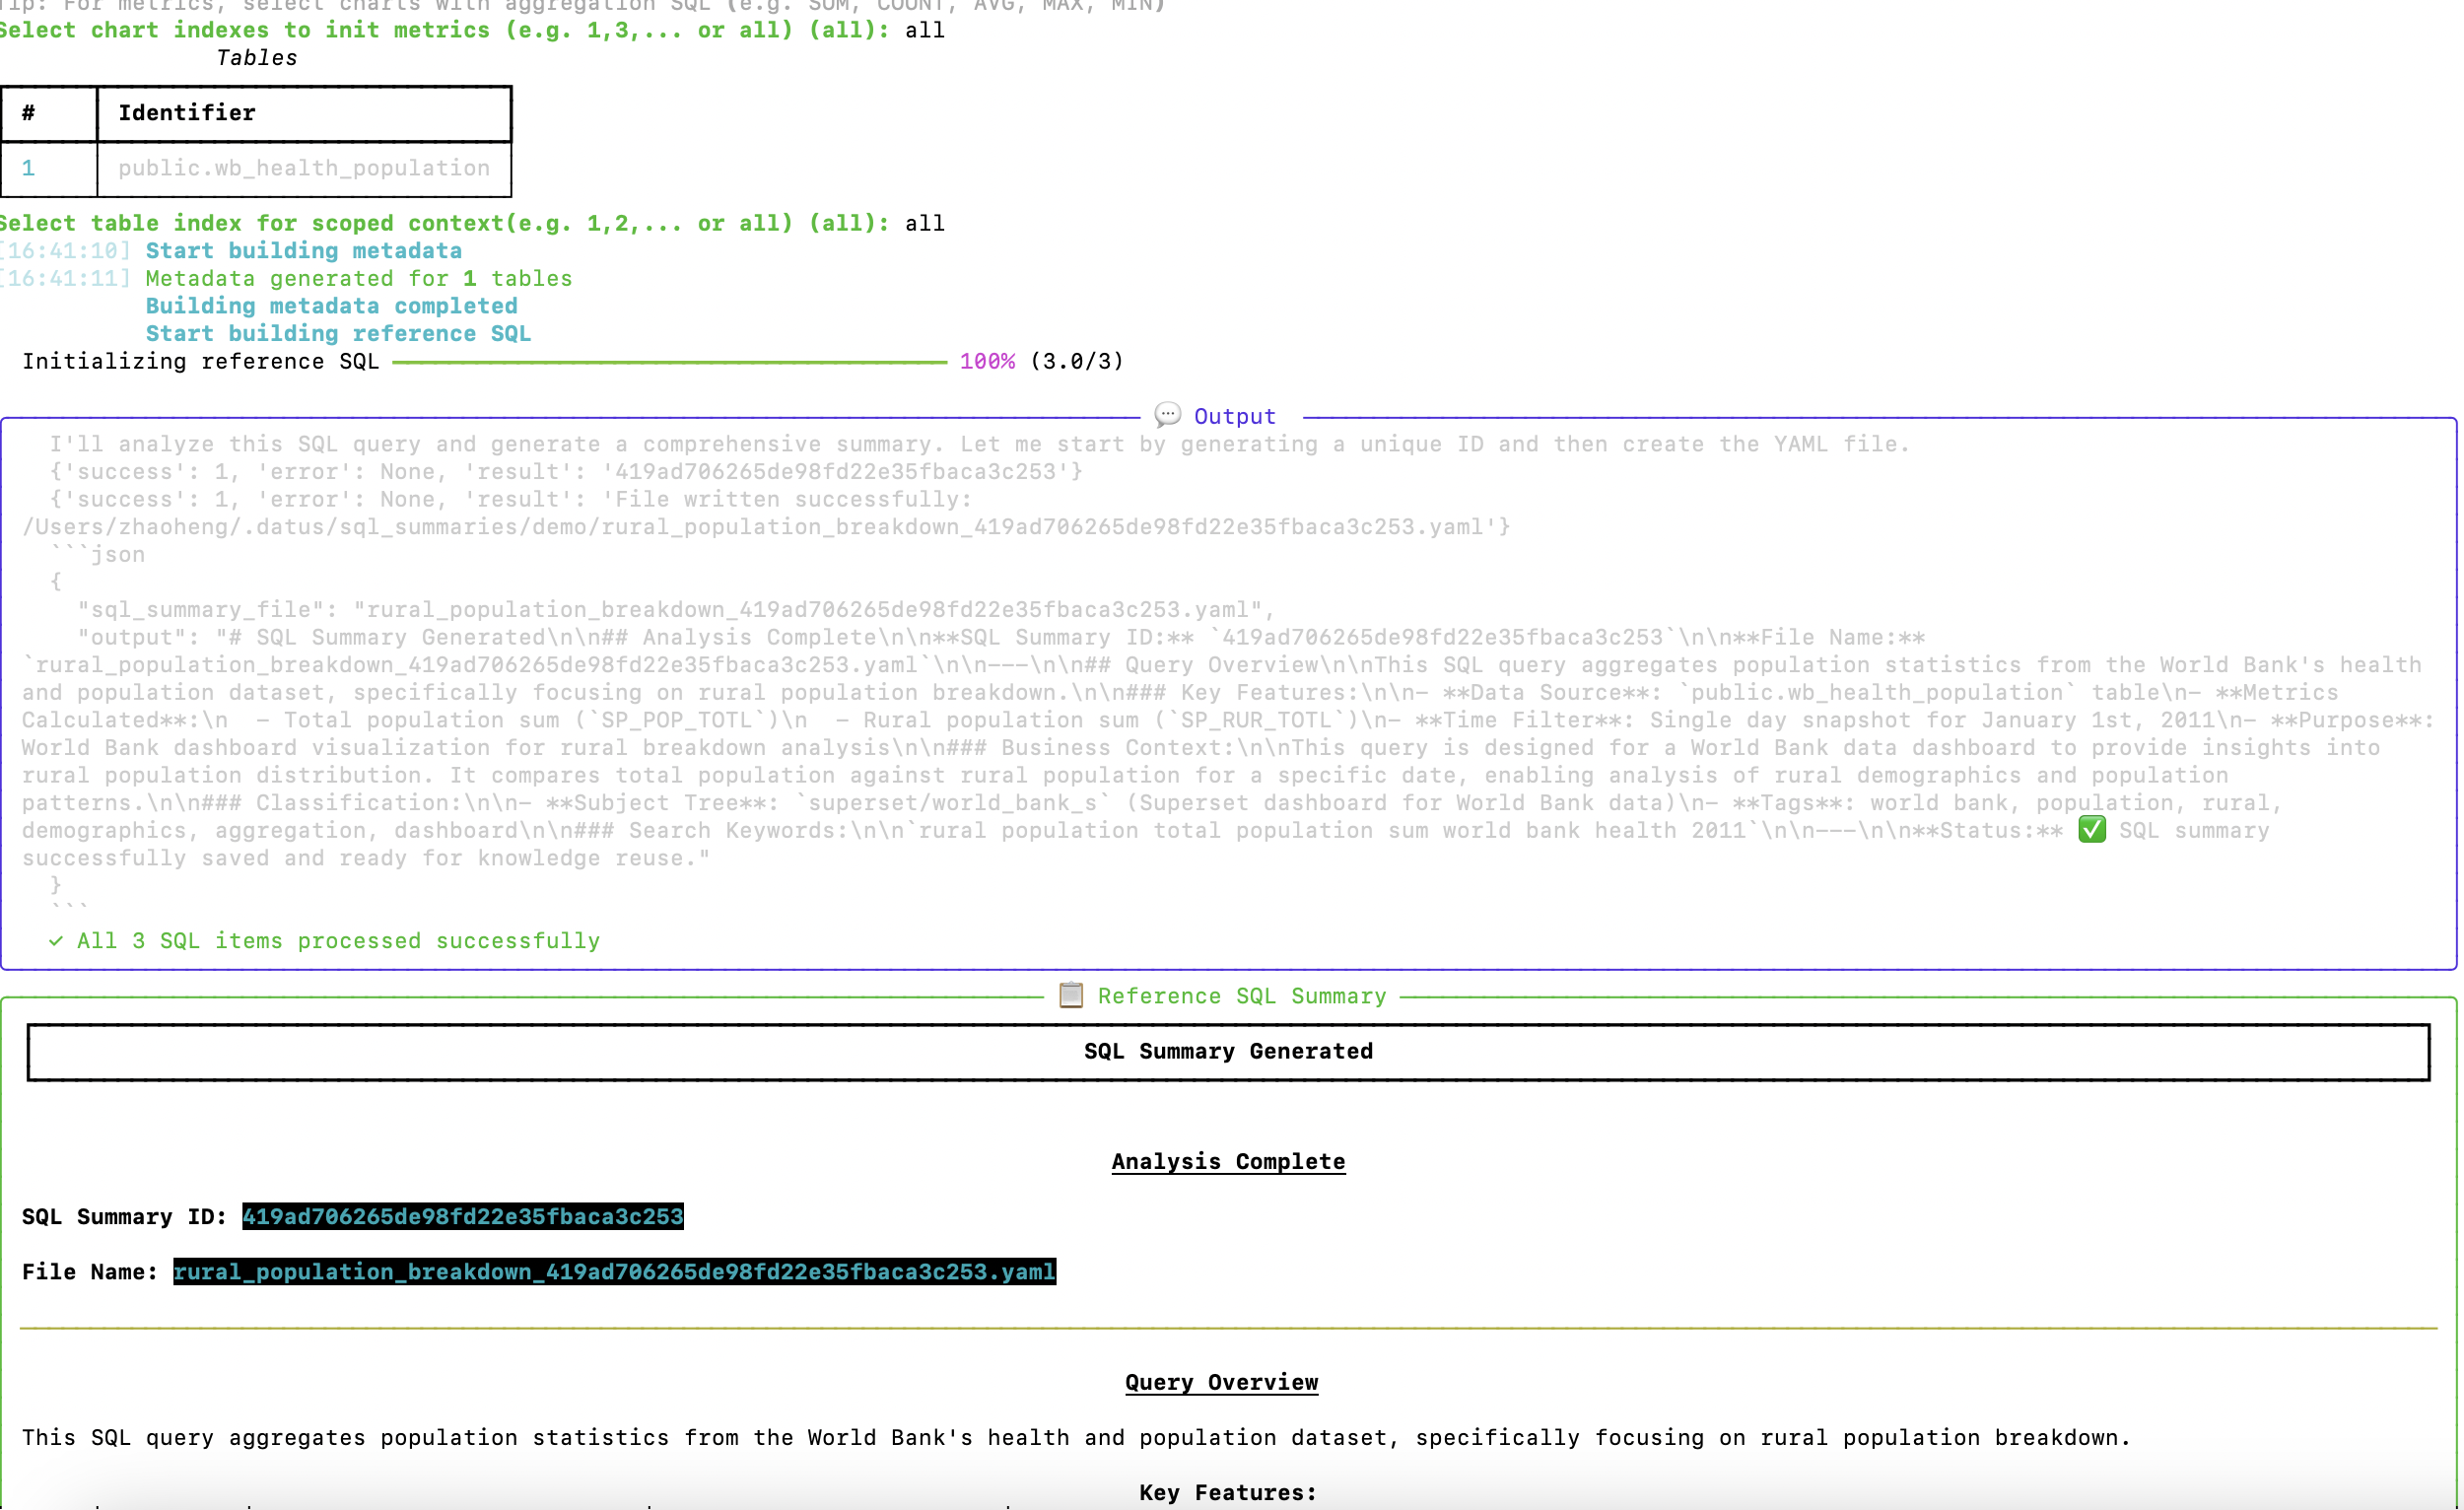Screen dimensions: 2464x1510
Task: Click the highlighted yaml file name
Action: point(614,1271)
